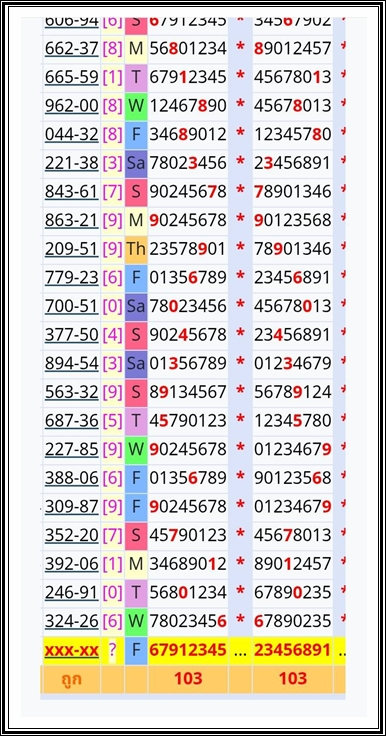Select the number sequence 90245678 for 863-21
Image resolution: width=386 pixels, height=736 pixels.
click(188, 220)
